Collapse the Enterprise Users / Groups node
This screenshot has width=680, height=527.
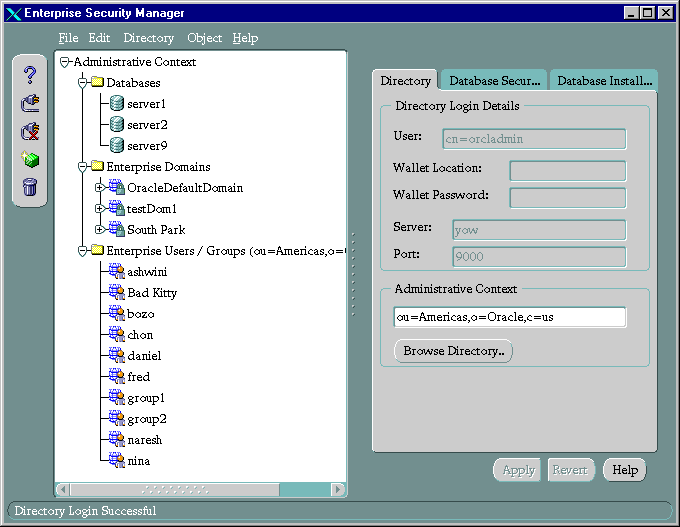pos(83,251)
